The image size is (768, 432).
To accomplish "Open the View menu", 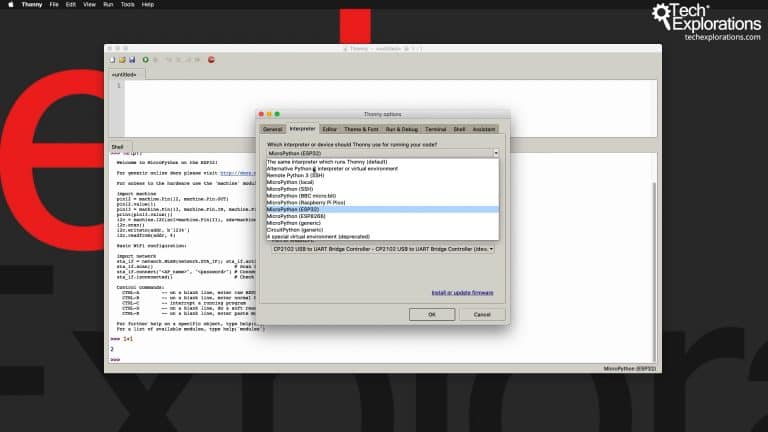I will tap(89, 4).
